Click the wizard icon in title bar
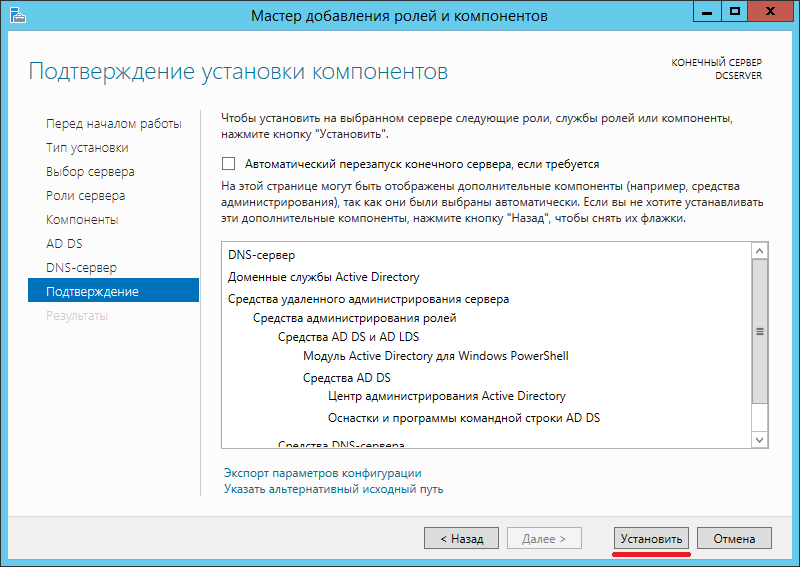This screenshot has width=800, height=567. click(15, 16)
